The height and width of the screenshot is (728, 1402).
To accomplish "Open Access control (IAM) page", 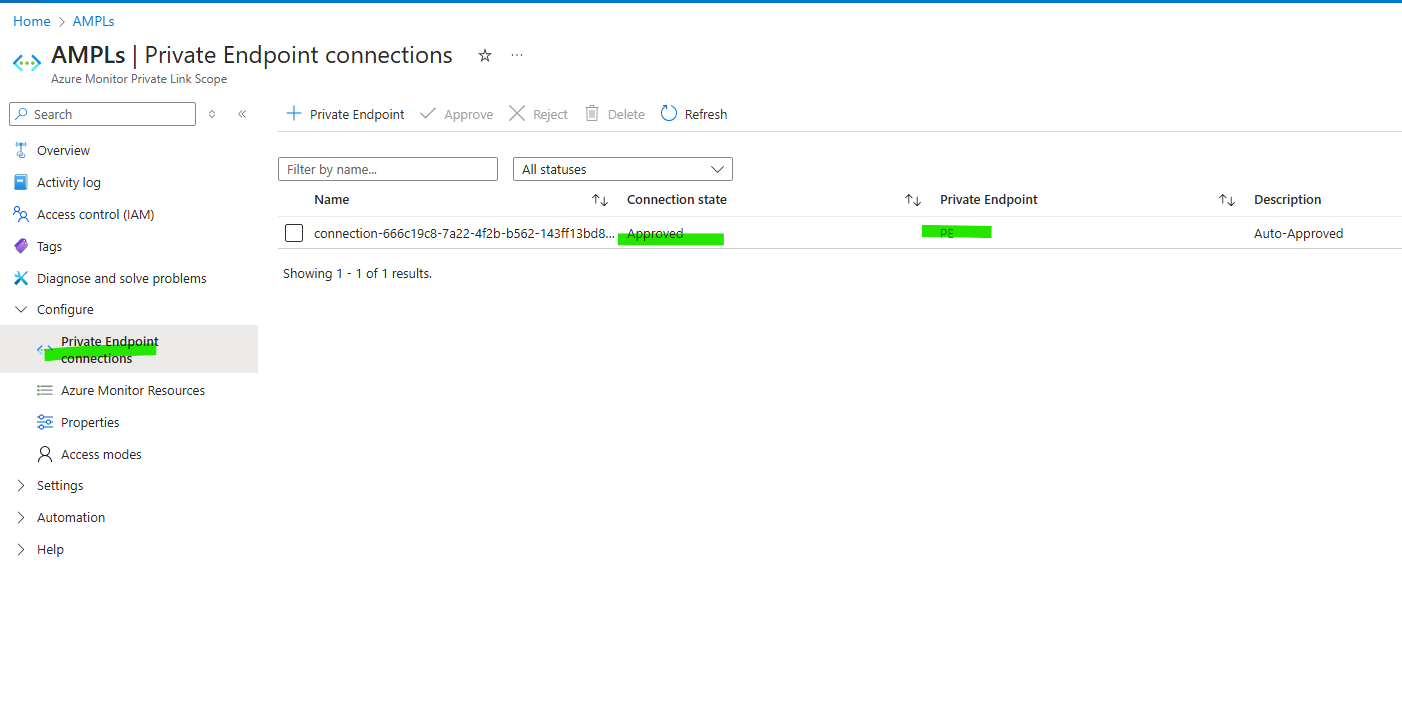I will pyautogui.click(x=95, y=214).
